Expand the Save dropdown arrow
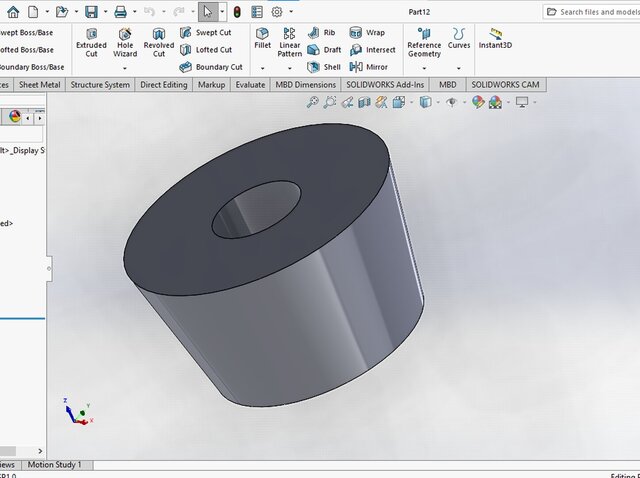Viewport: 640px width, 478px height. pos(105,12)
